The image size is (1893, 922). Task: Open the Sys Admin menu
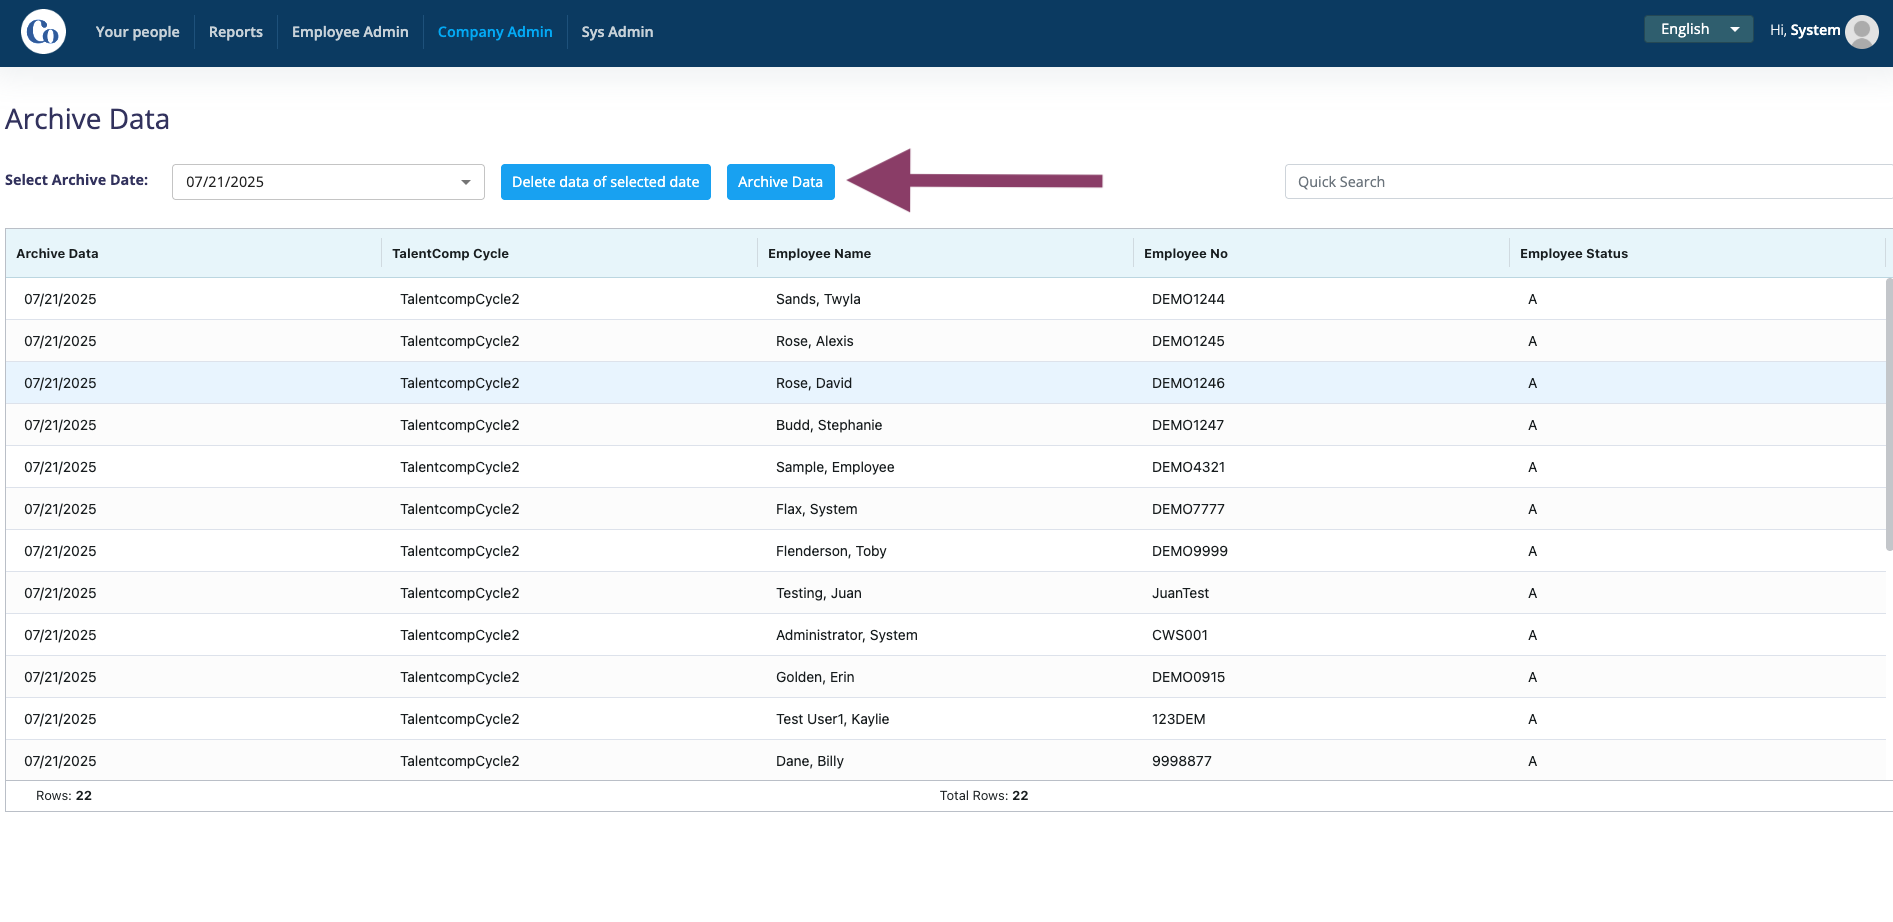(x=617, y=32)
